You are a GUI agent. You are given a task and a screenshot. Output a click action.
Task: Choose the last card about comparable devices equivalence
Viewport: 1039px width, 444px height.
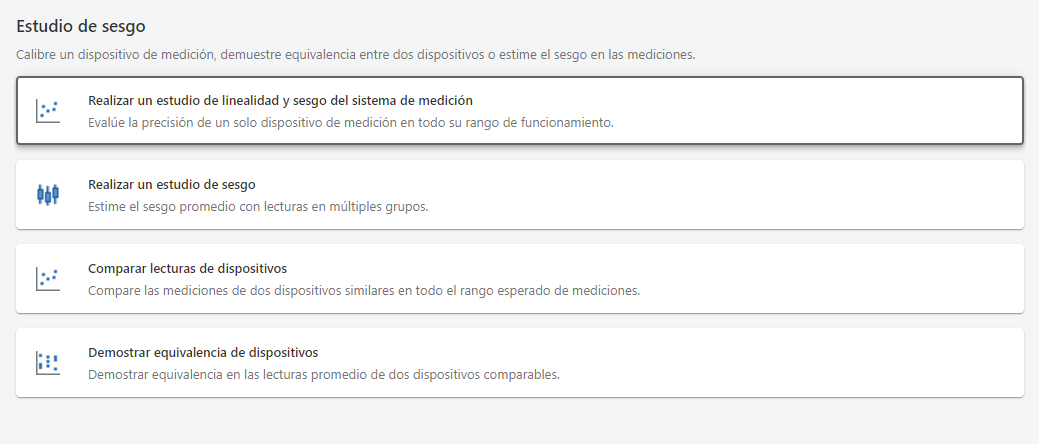click(800, 363)
